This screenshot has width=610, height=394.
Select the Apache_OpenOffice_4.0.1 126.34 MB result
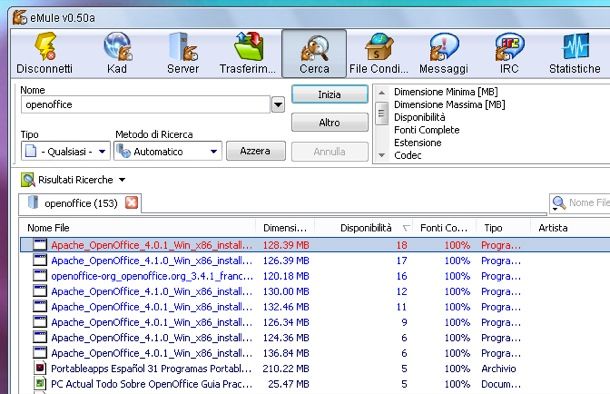point(315,322)
